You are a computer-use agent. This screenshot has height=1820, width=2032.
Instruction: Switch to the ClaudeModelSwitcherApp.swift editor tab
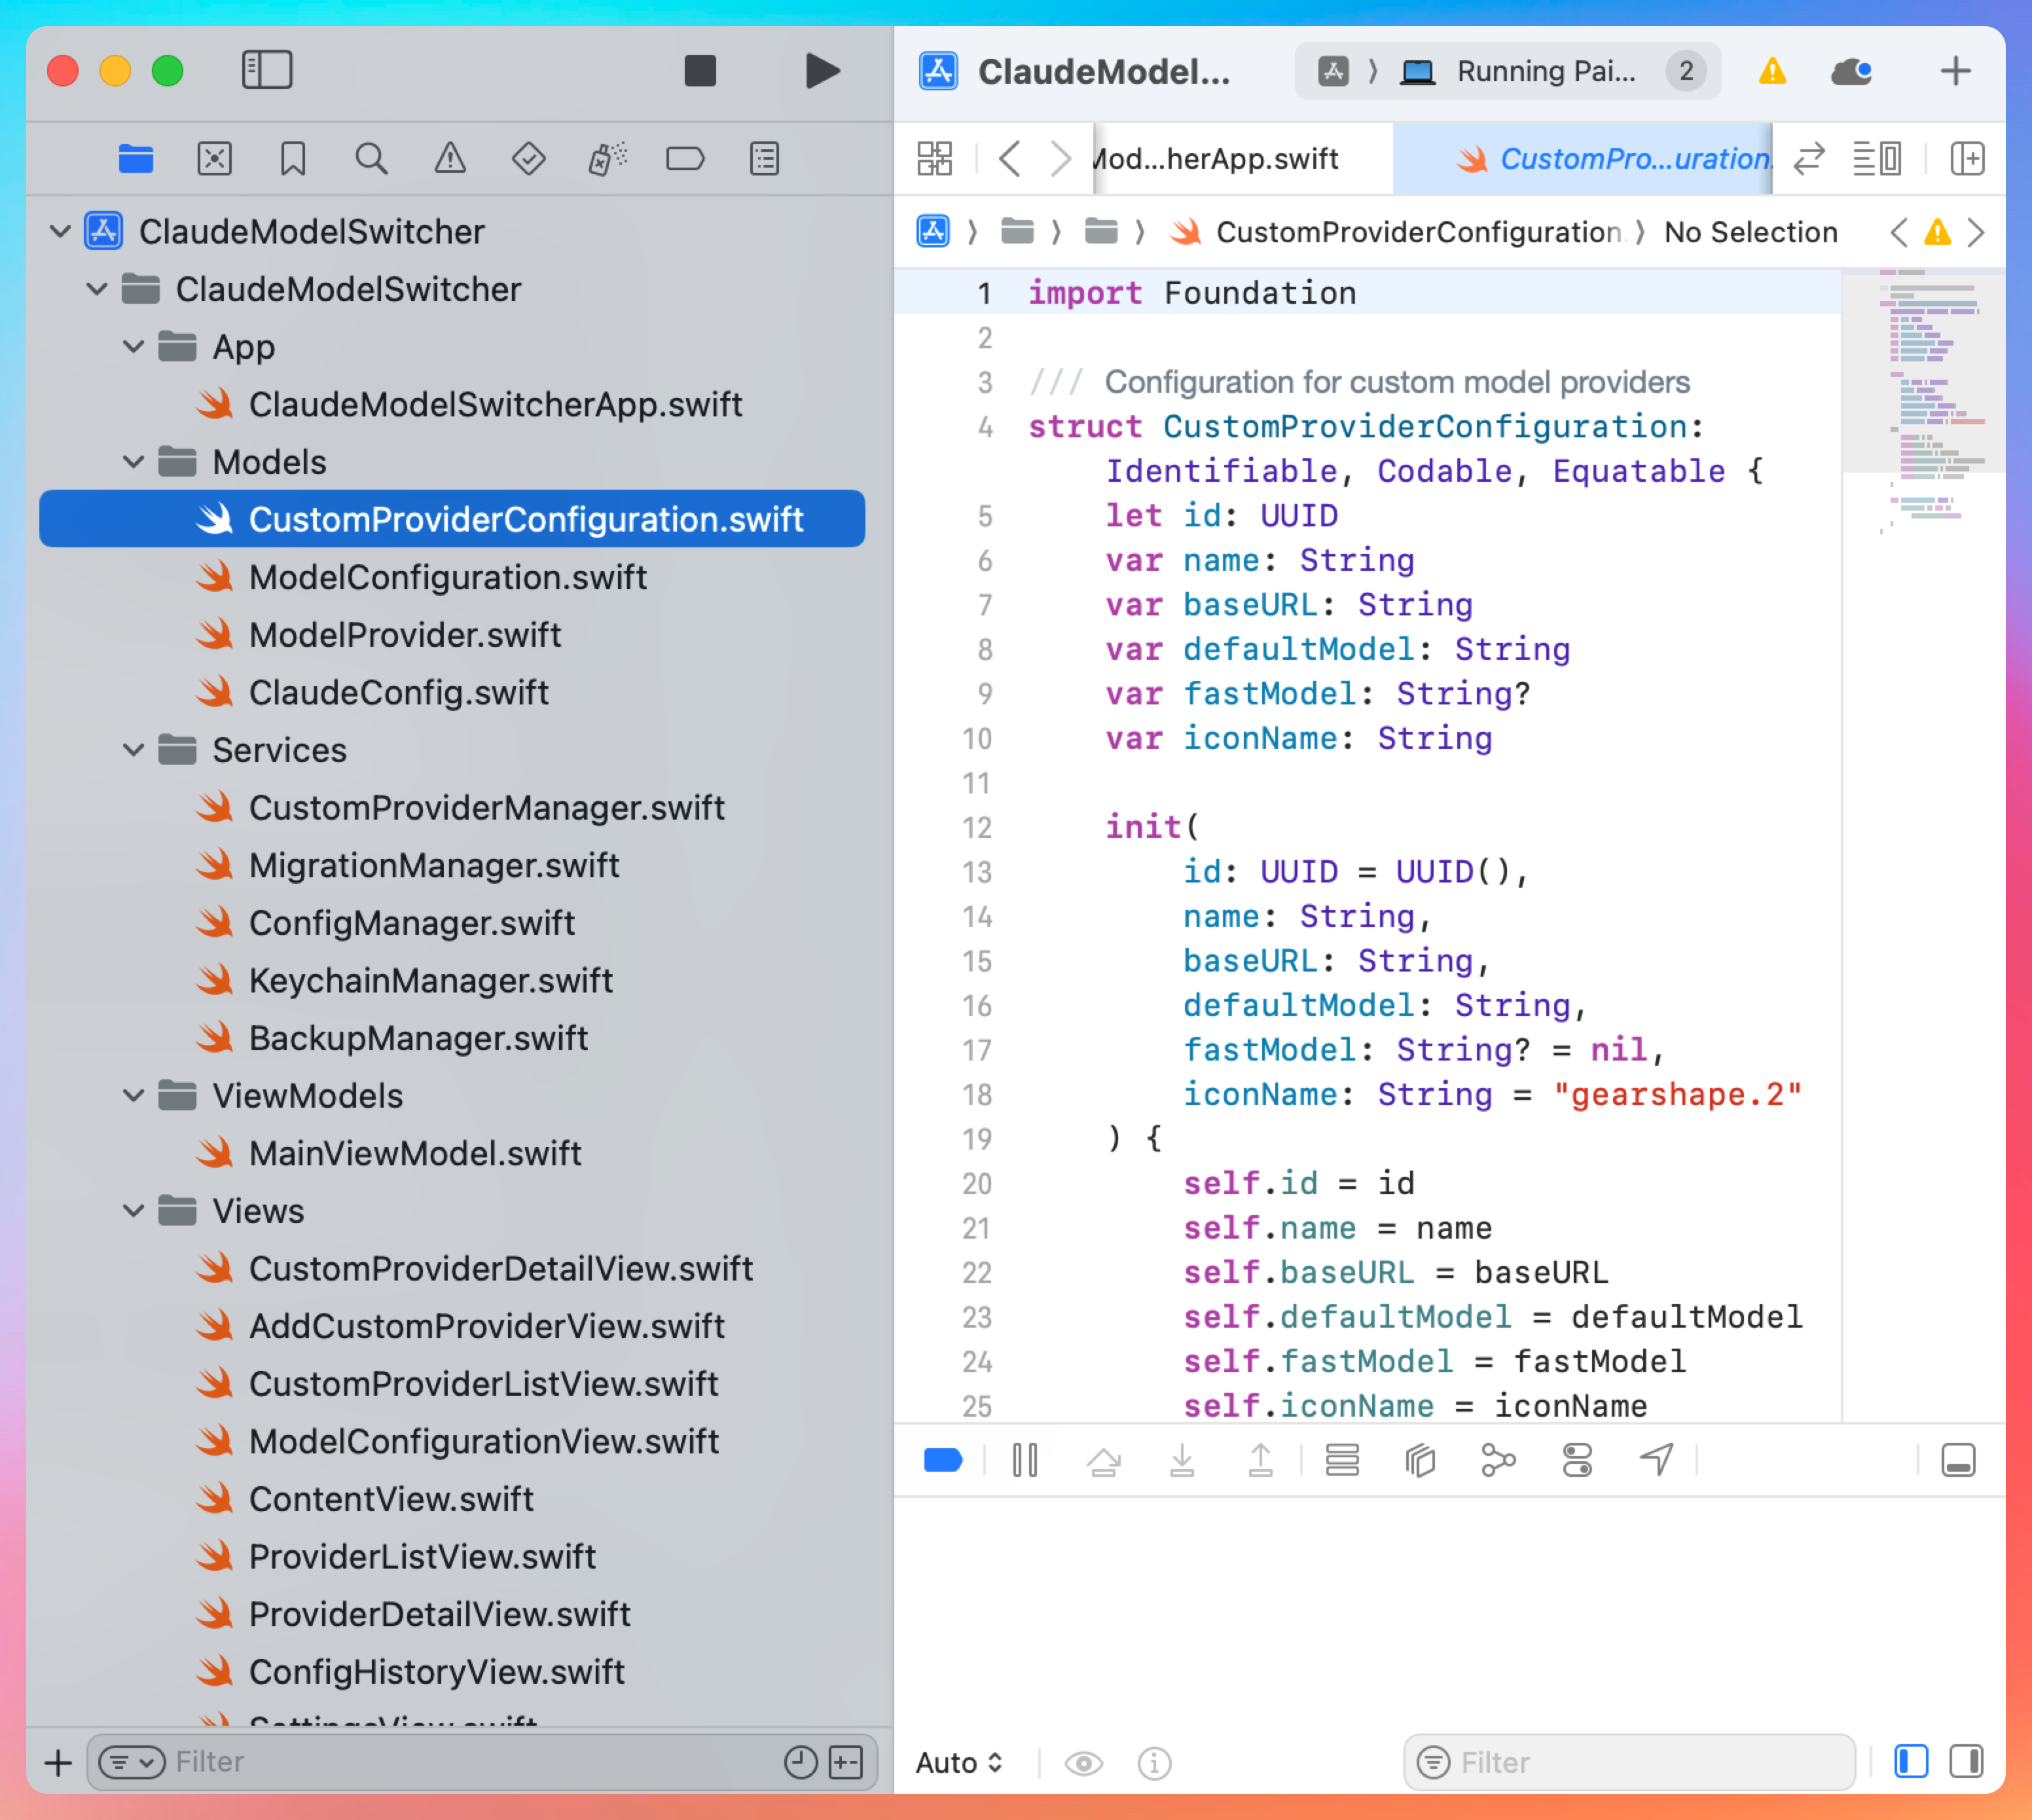[1217, 159]
